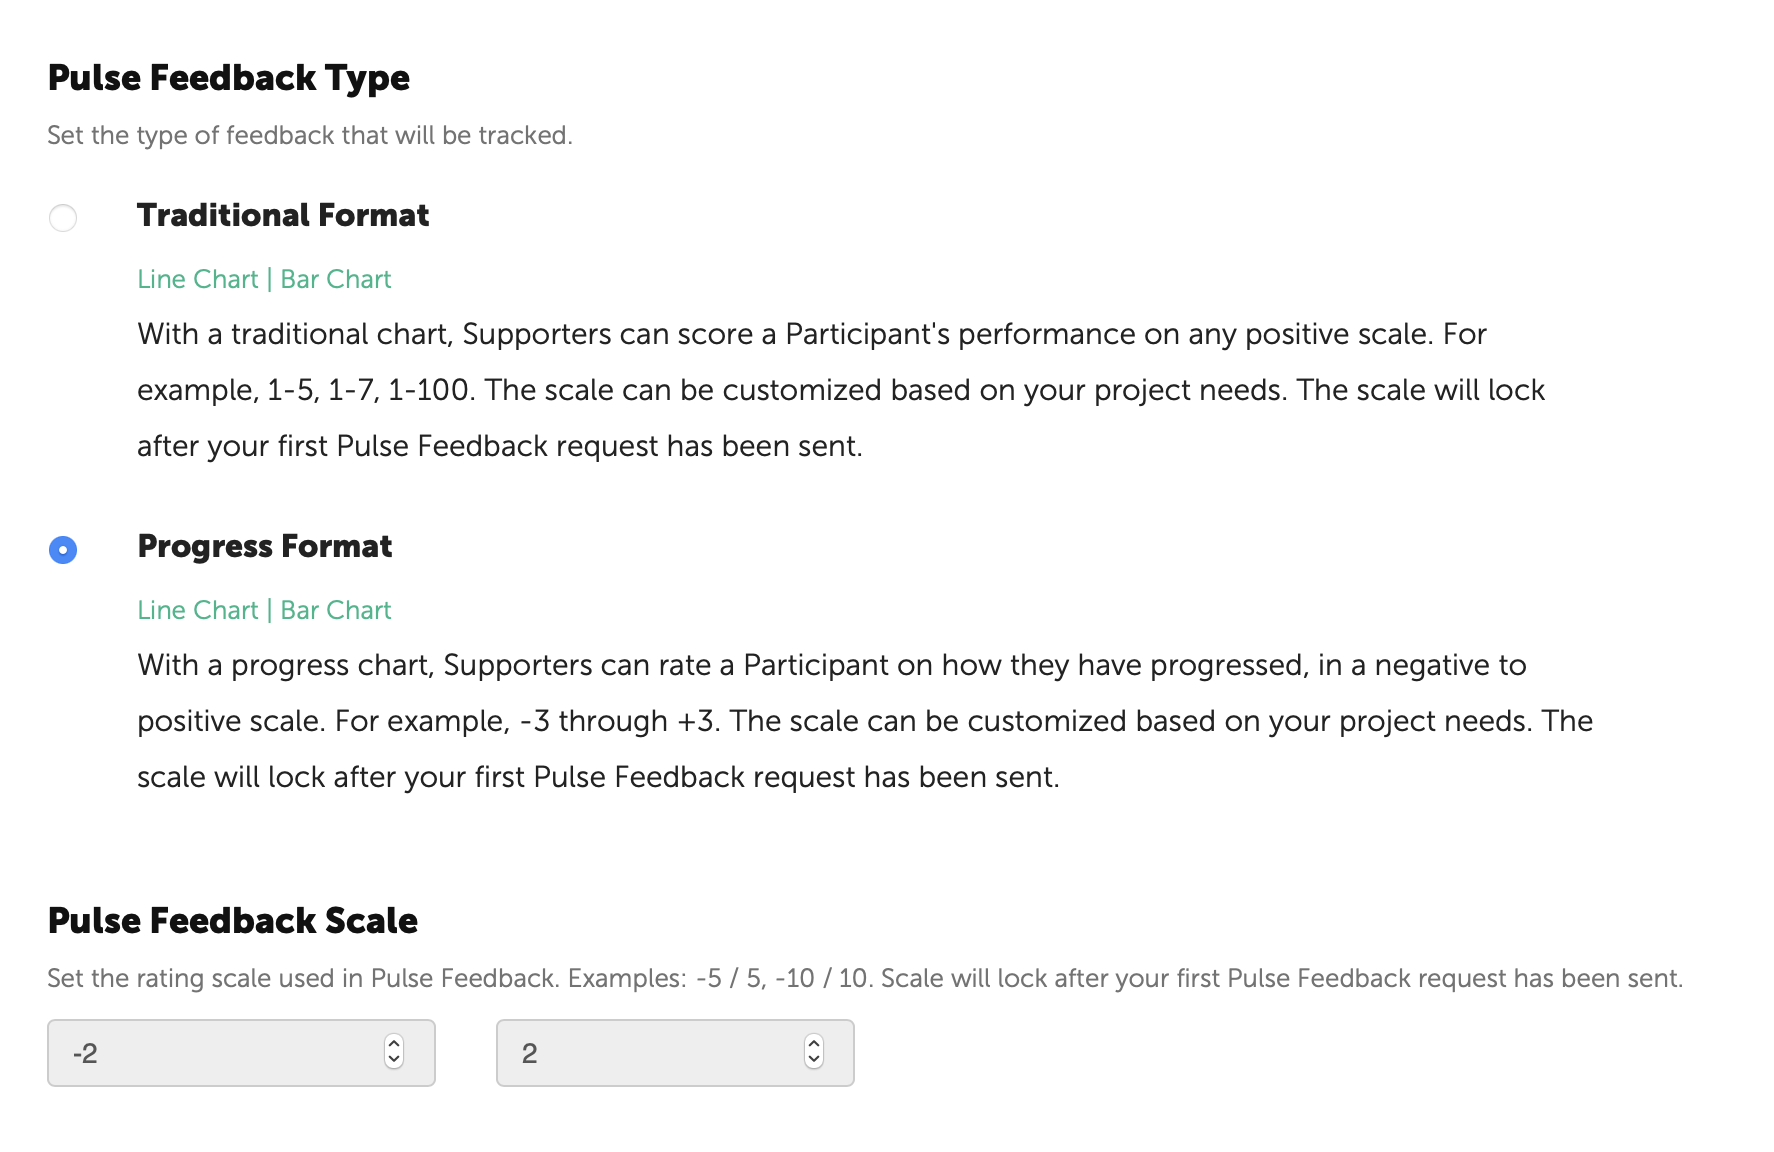This screenshot has height=1152, width=1774.
Task: Click the traditional chart description paragraph
Action: pos(840,390)
